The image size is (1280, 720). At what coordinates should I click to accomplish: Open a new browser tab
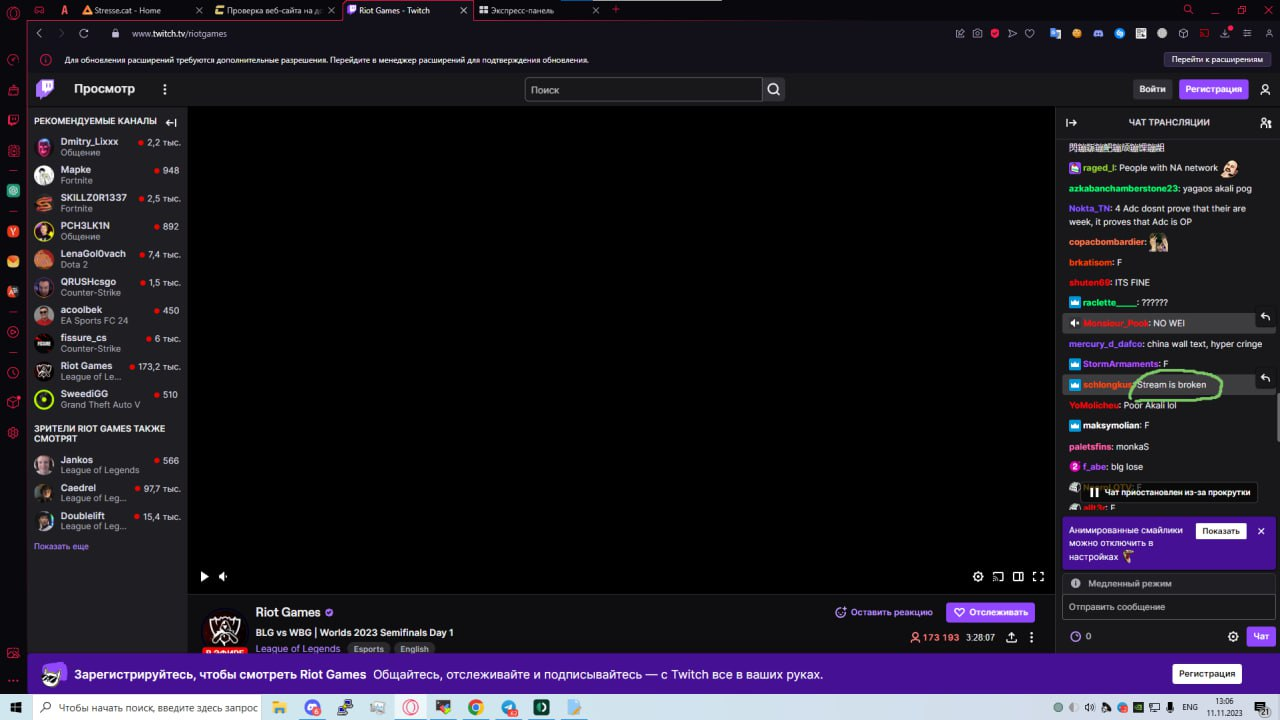pyautogui.click(x=615, y=9)
